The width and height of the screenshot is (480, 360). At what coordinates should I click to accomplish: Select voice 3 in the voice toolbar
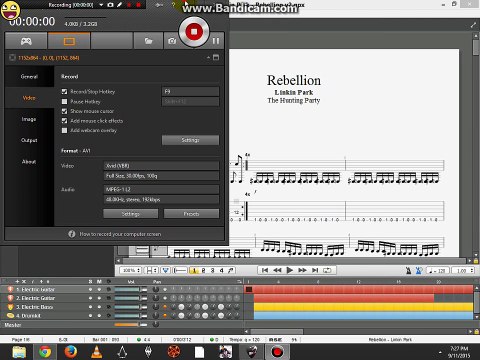(212, 270)
